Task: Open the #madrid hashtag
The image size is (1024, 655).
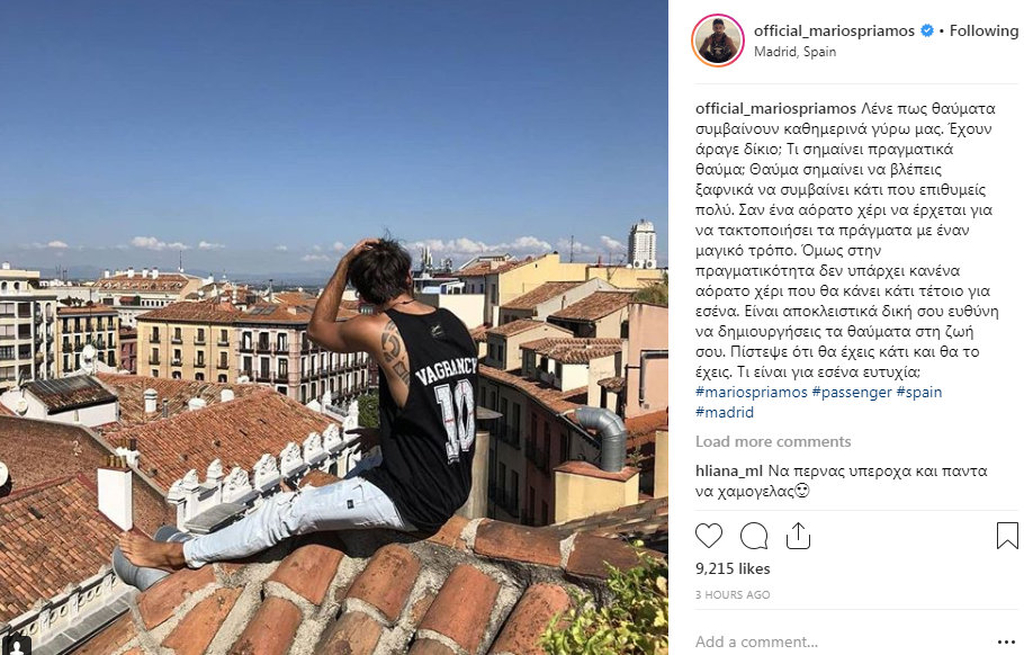Action: 724,412
